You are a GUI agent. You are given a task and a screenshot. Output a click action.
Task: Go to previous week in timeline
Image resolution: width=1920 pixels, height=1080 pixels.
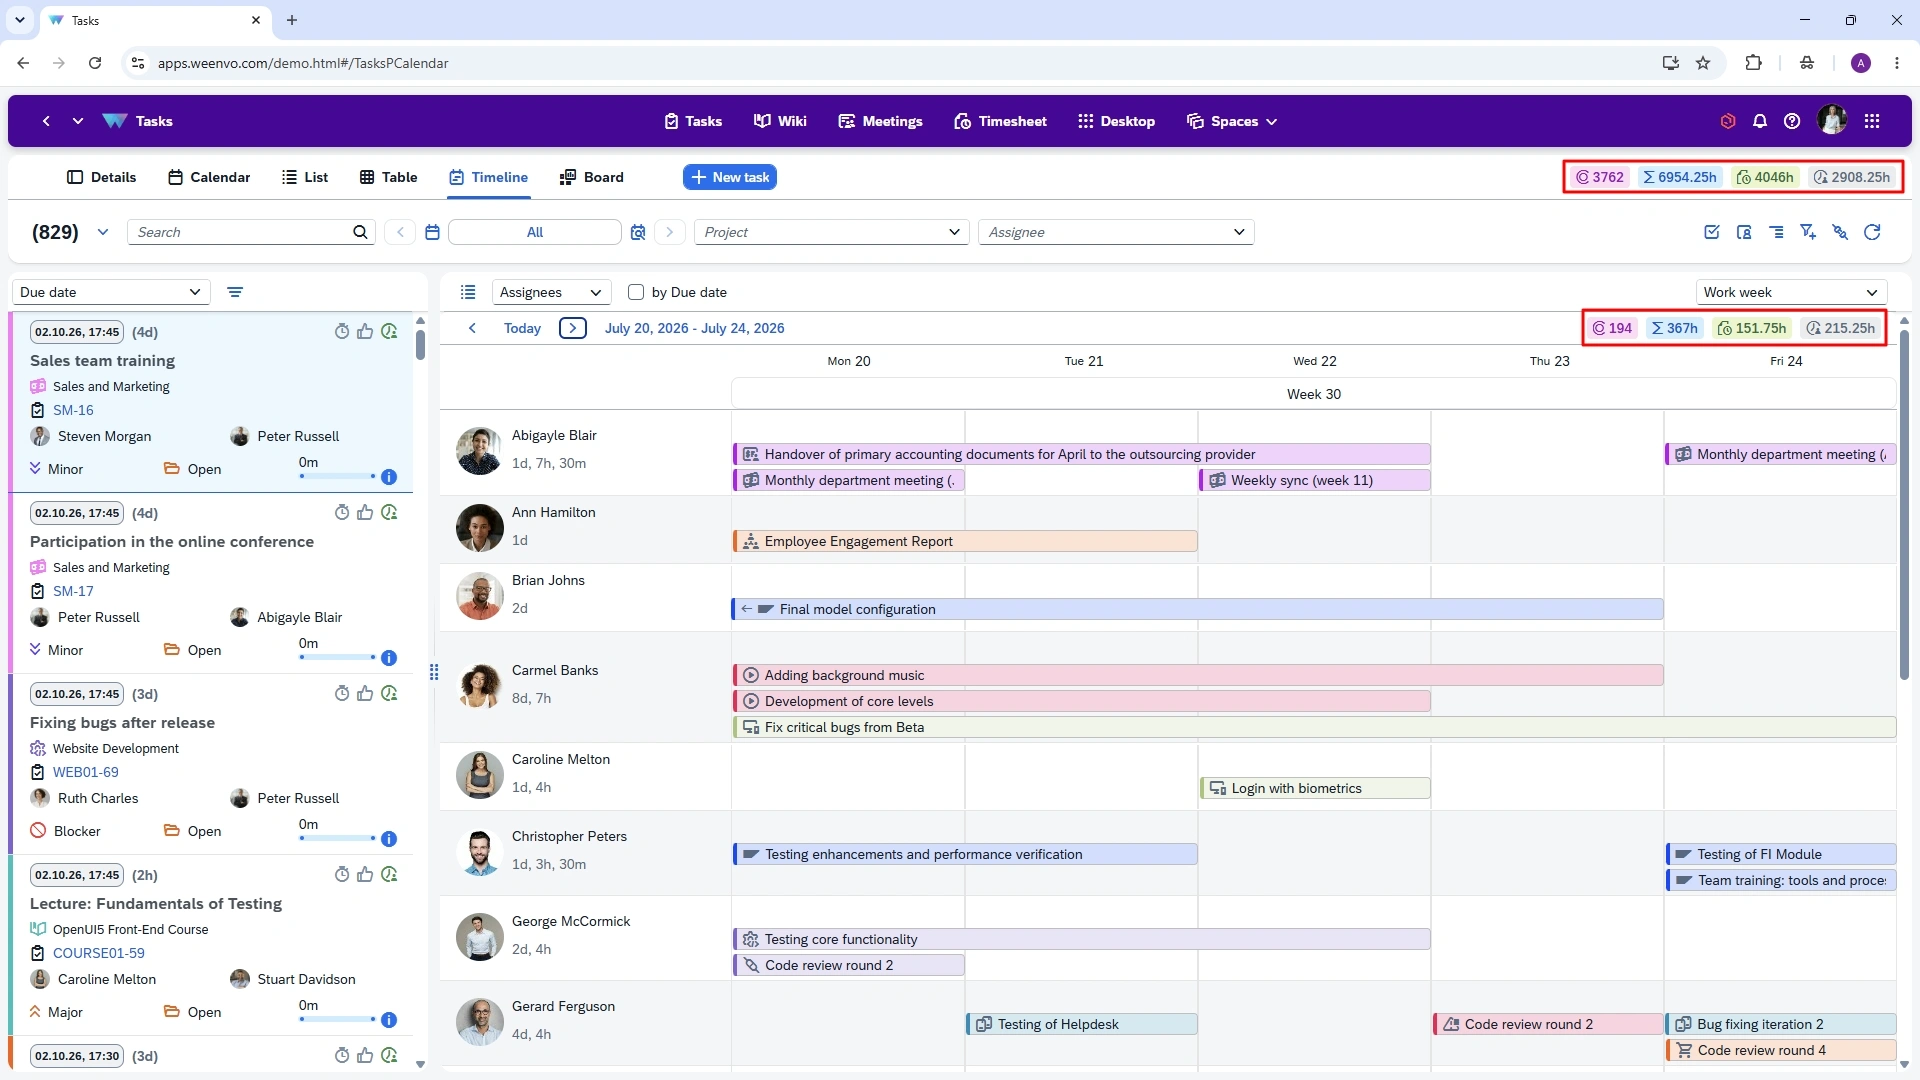[472, 328]
